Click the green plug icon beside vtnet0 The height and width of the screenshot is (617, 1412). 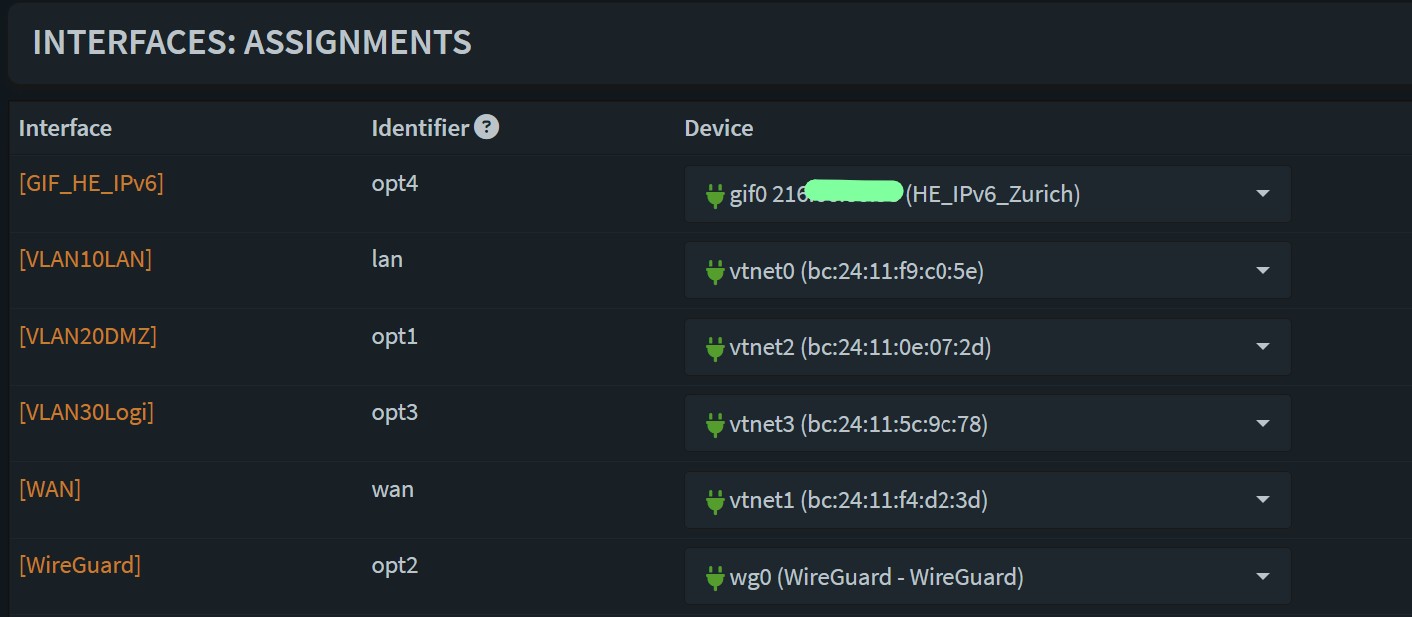click(715, 271)
